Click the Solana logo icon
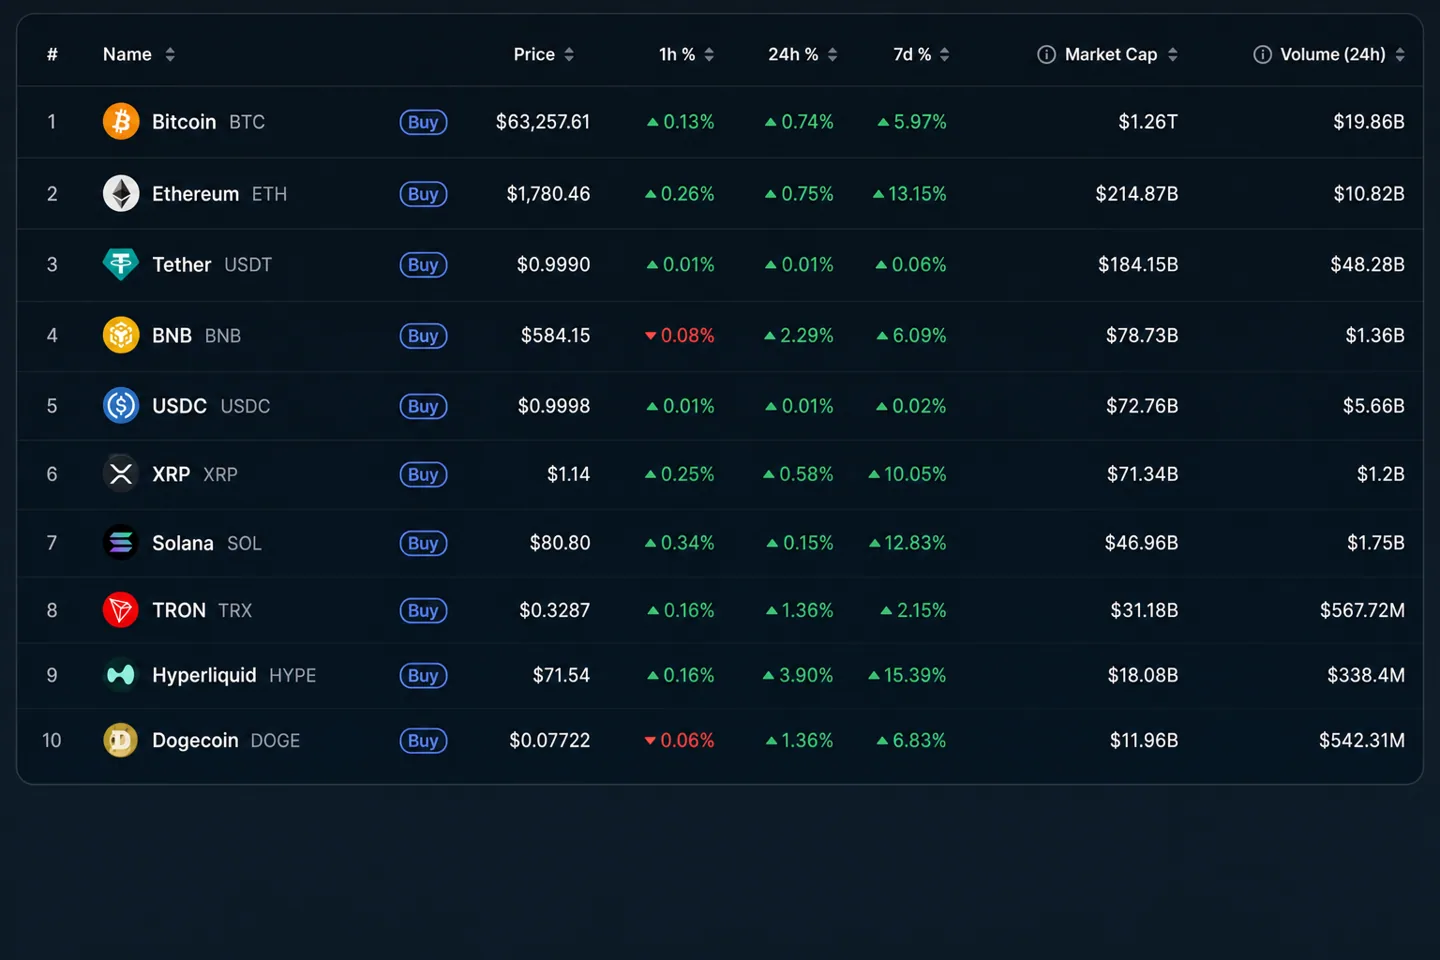 click(x=121, y=543)
